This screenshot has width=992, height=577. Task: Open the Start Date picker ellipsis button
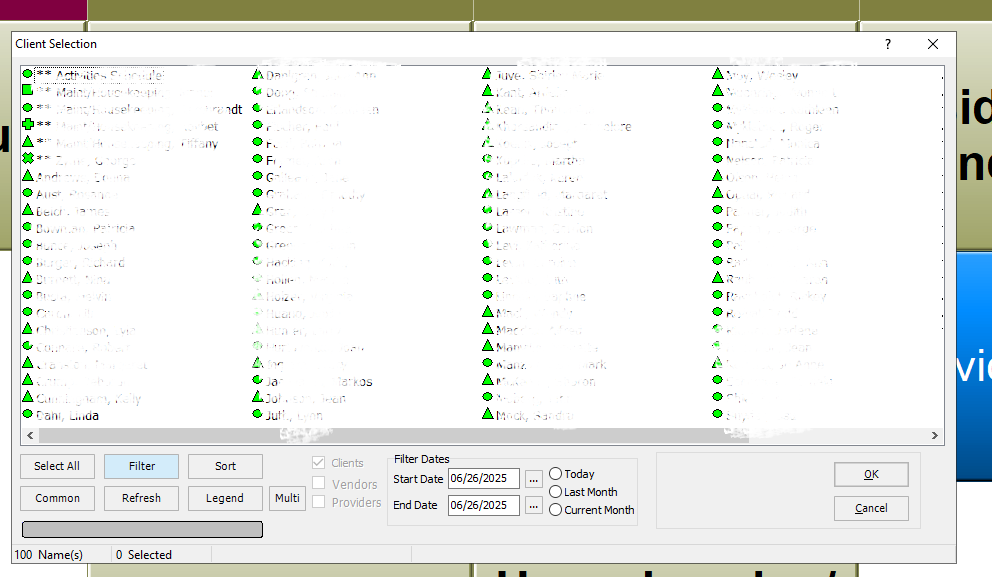tap(533, 479)
